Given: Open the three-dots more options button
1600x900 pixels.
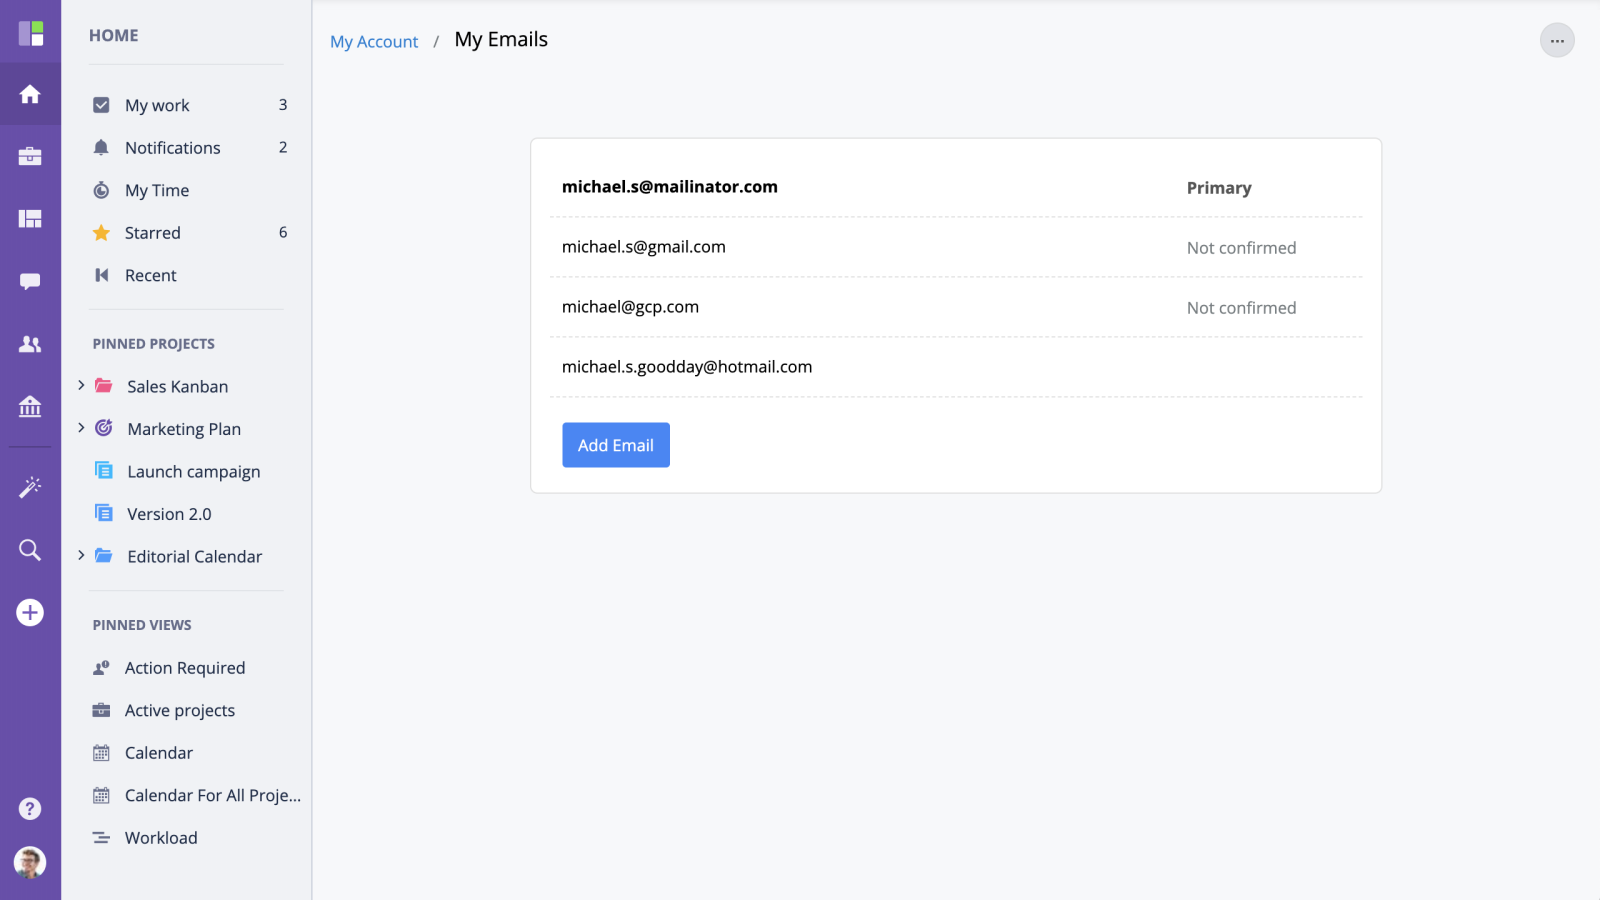Looking at the screenshot, I should pos(1557,41).
